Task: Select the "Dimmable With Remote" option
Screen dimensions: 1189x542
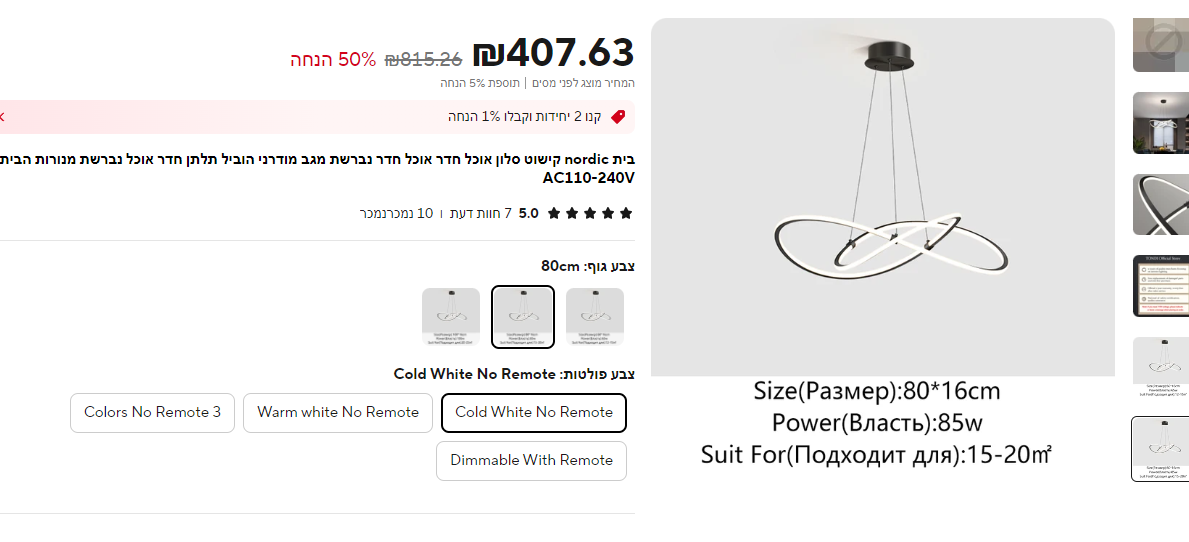Action: tap(531, 460)
